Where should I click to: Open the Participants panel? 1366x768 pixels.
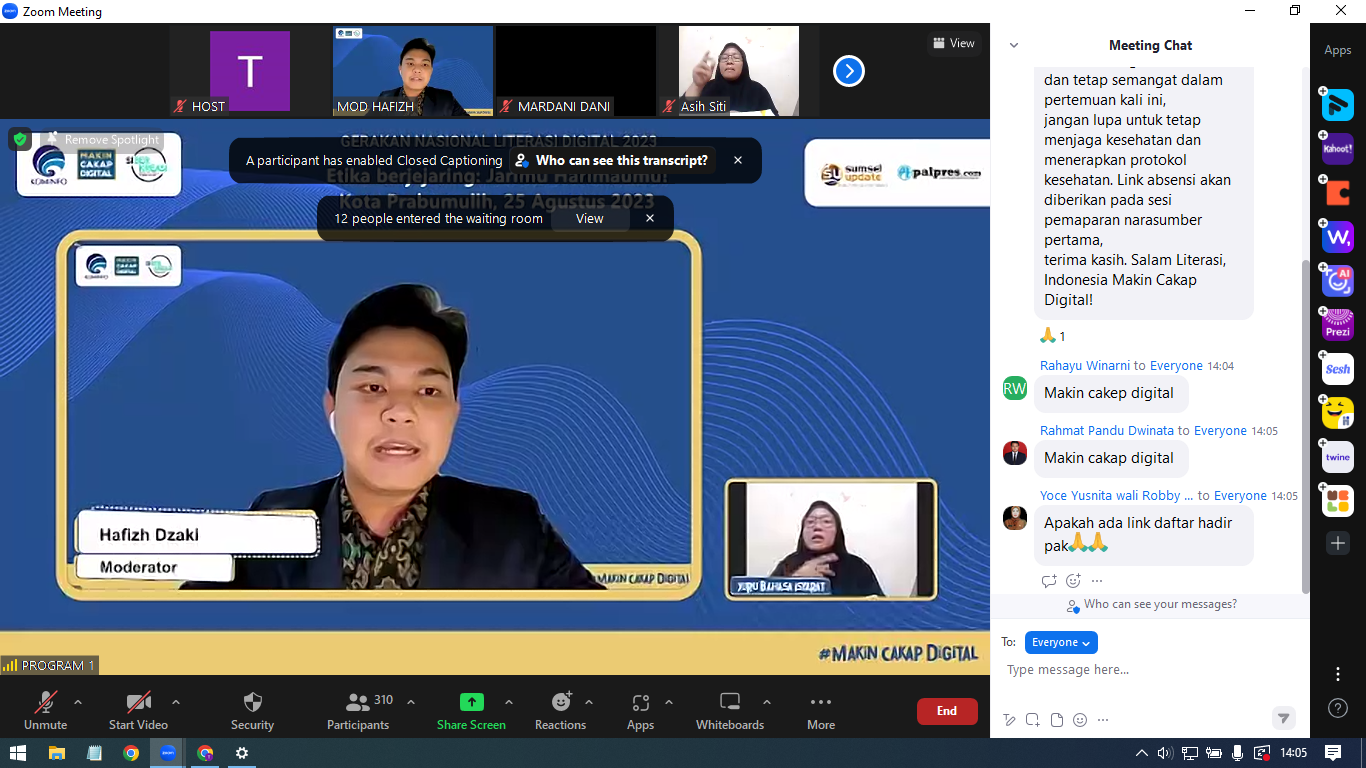[x=358, y=710]
